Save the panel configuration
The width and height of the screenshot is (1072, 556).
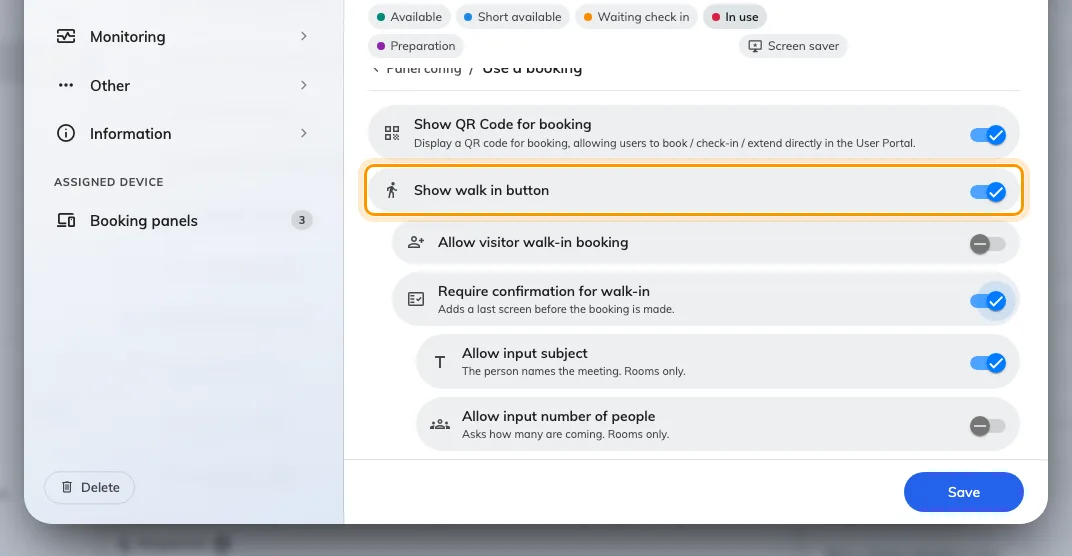(x=963, y=492)
